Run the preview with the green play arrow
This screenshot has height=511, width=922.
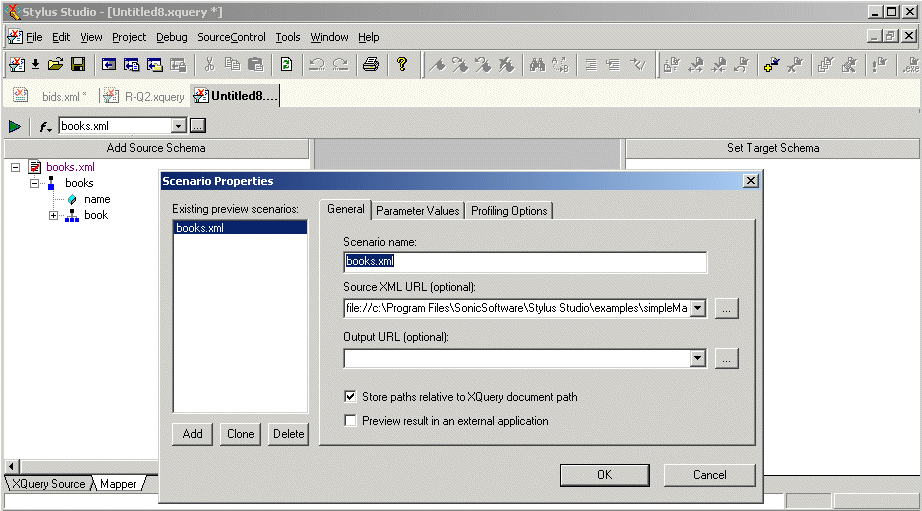(x=15, y=126)
